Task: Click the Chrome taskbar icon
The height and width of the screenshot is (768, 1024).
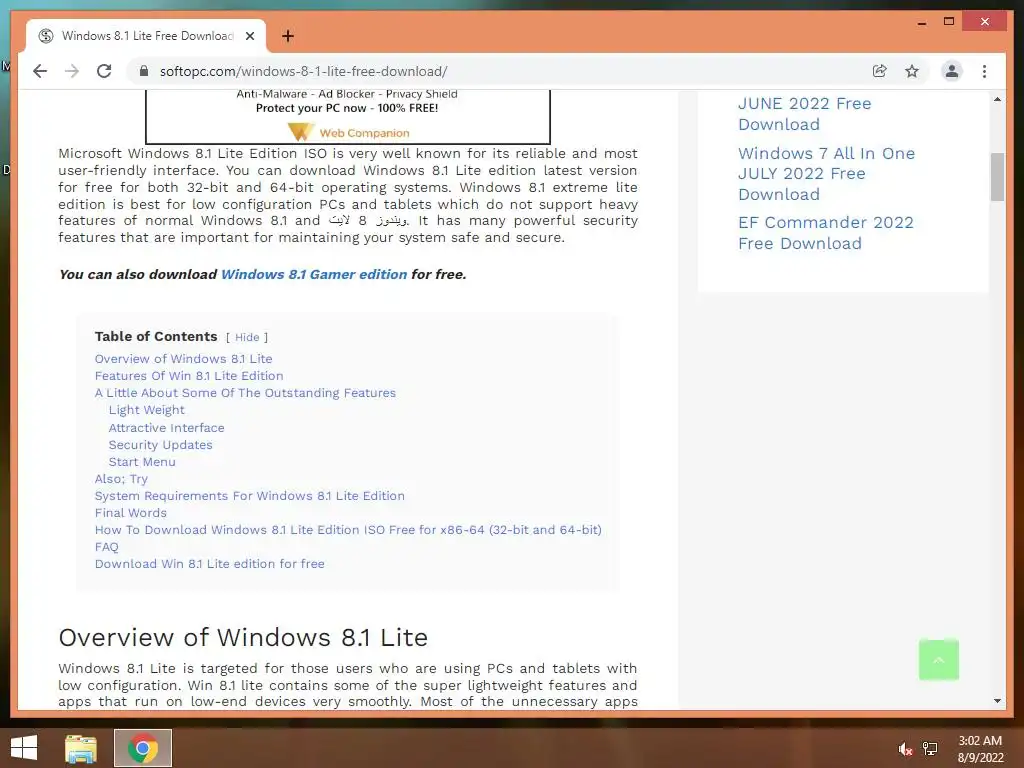Action: [x=143, y=748]
